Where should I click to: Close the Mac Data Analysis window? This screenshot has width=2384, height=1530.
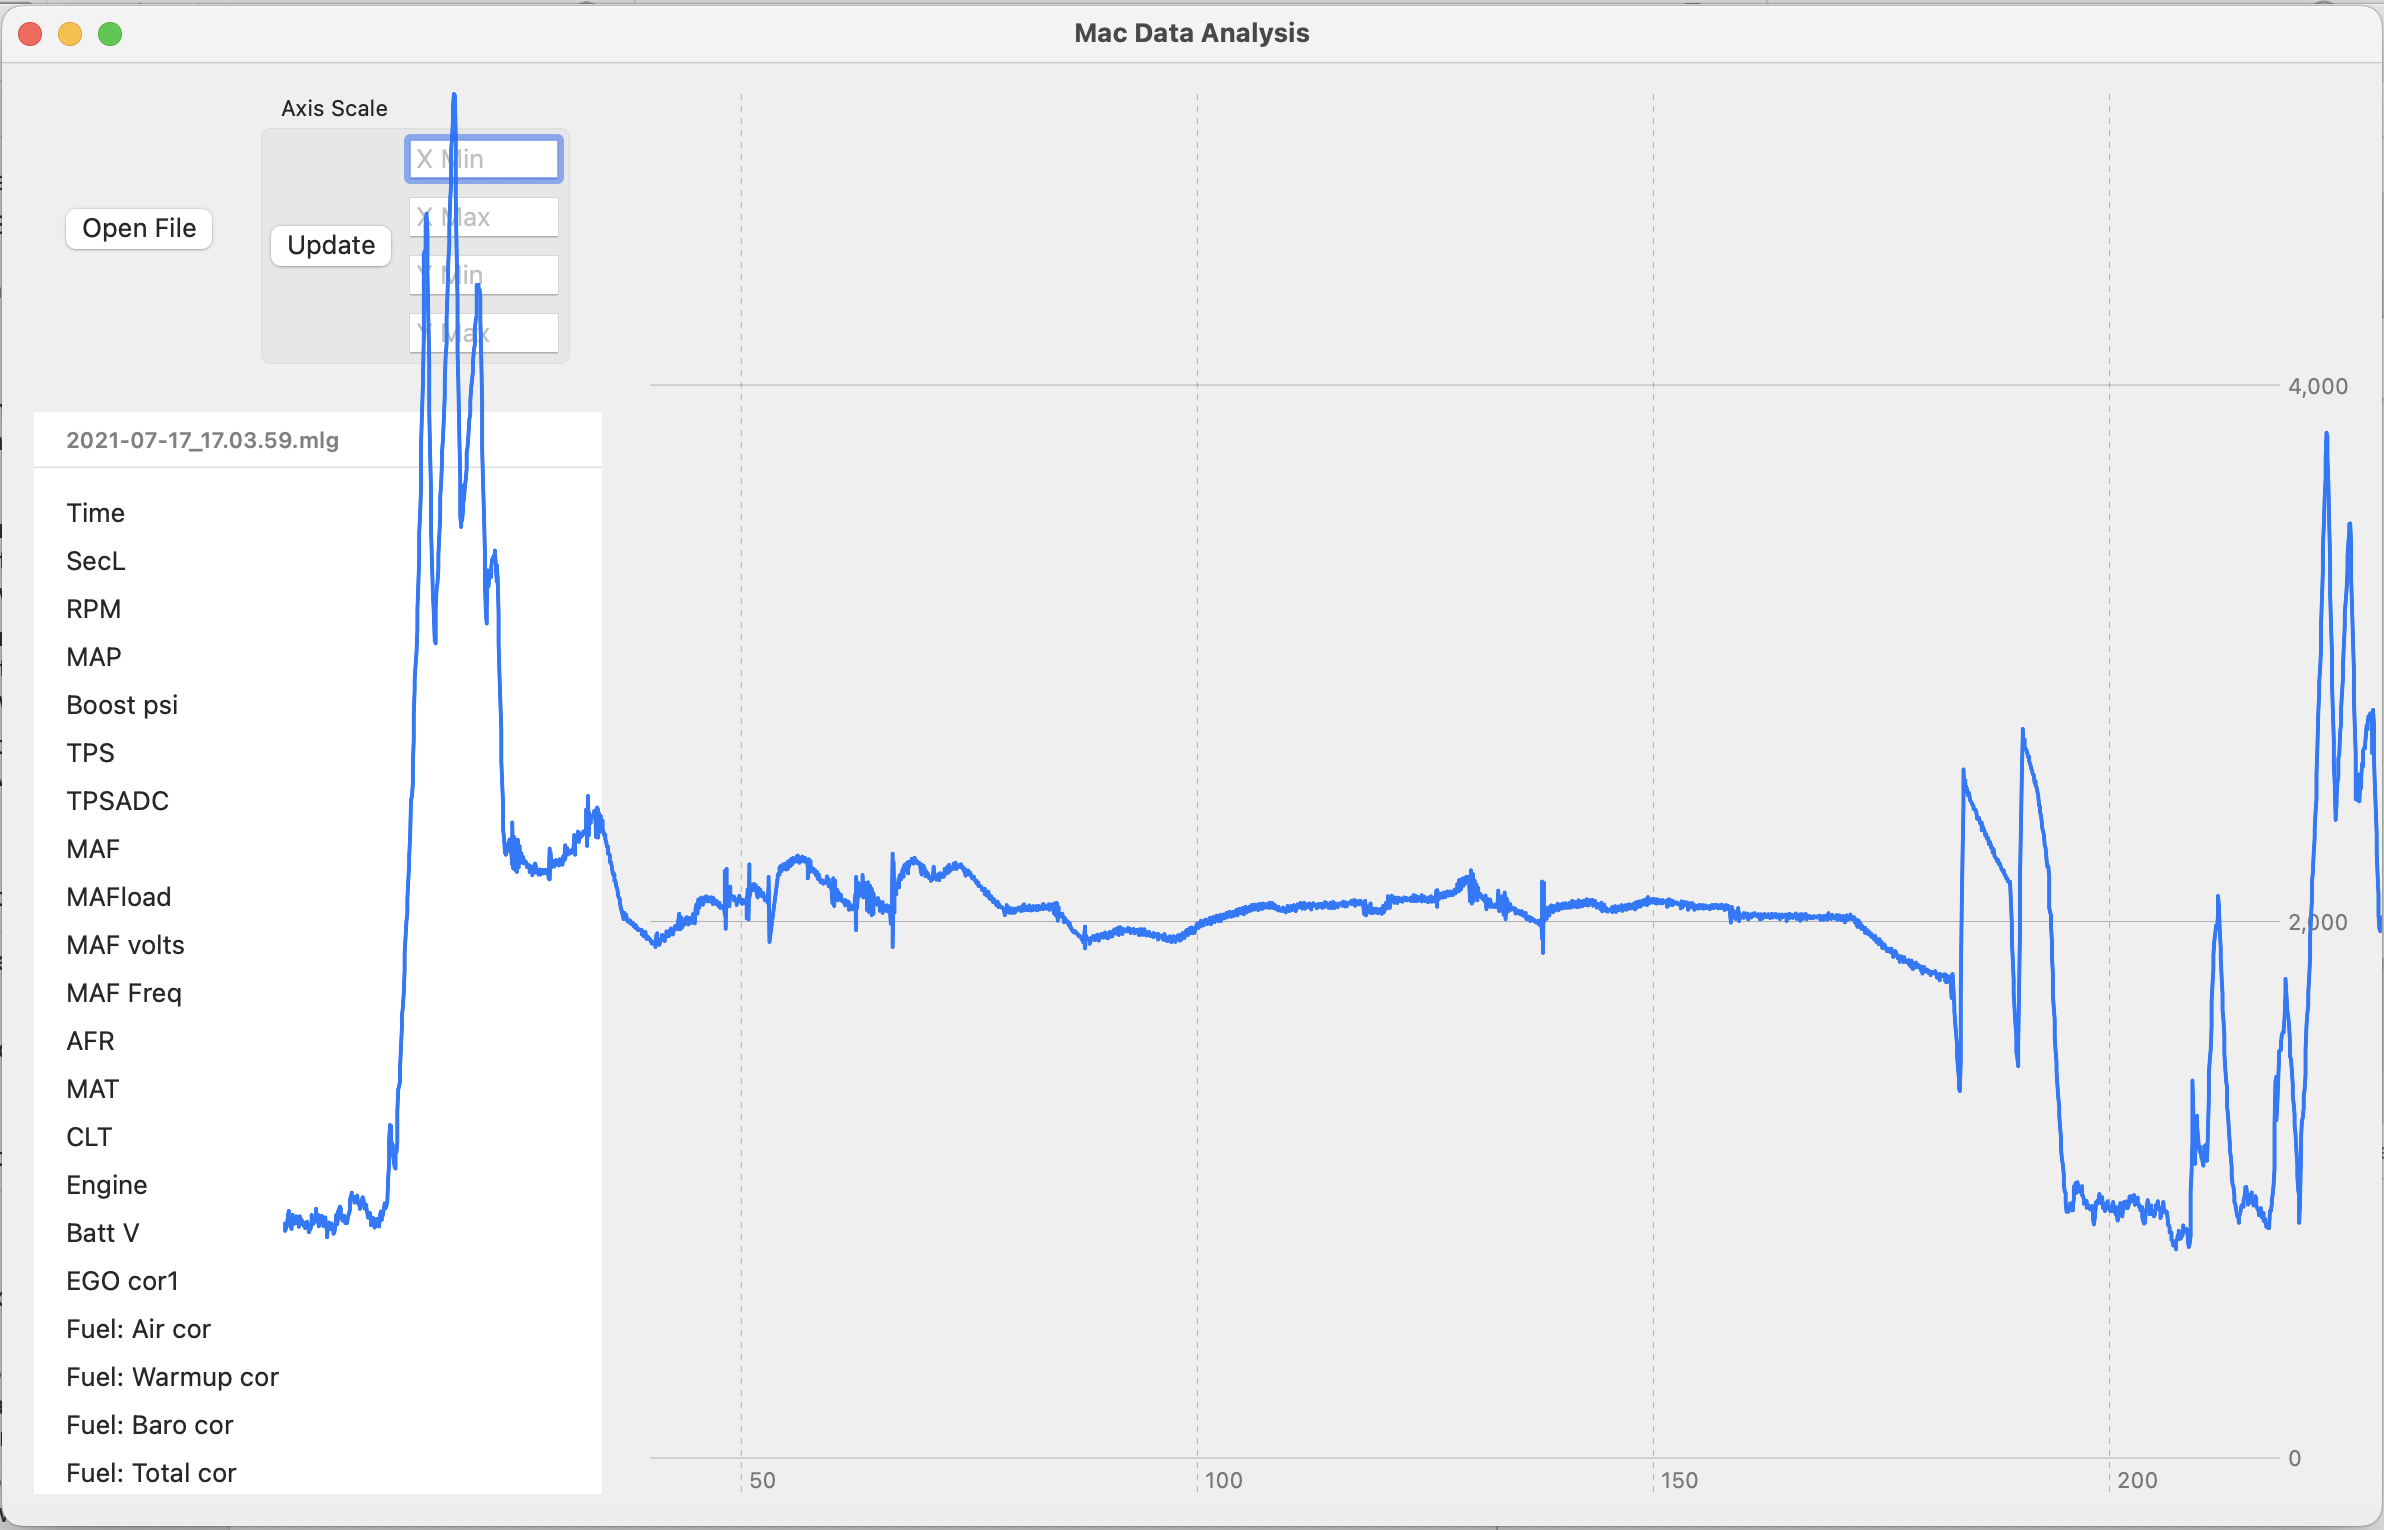tap(30, 34)
